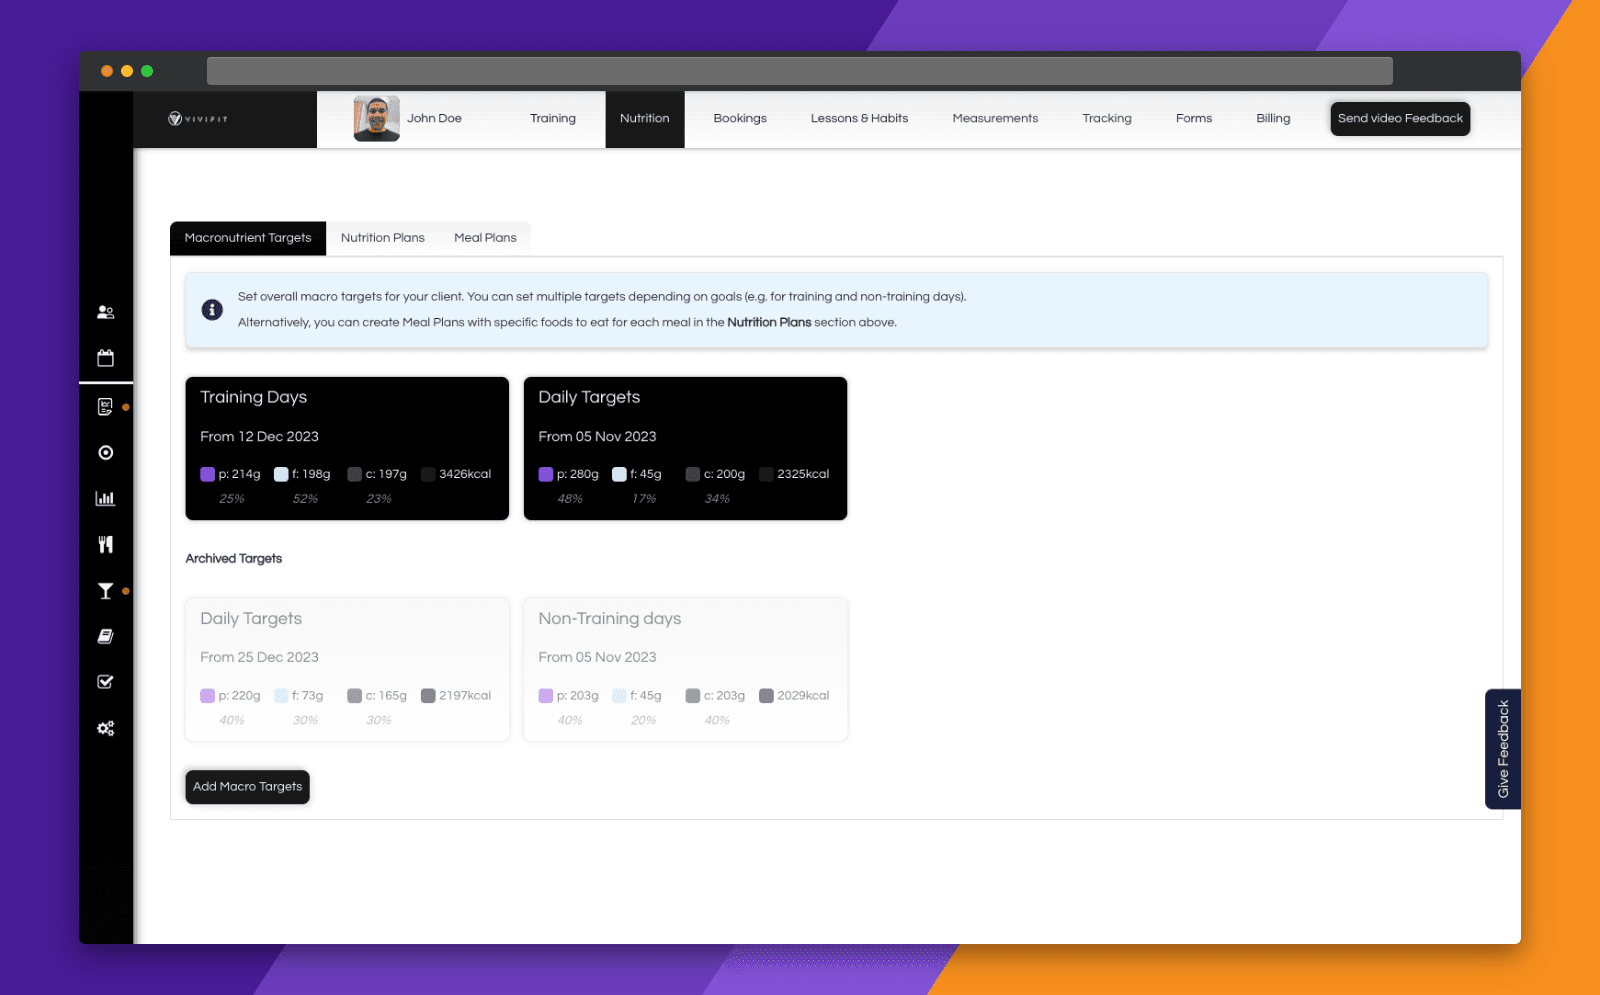
Task: Open archived Non-Training days card title
Action: pos(610,619)
